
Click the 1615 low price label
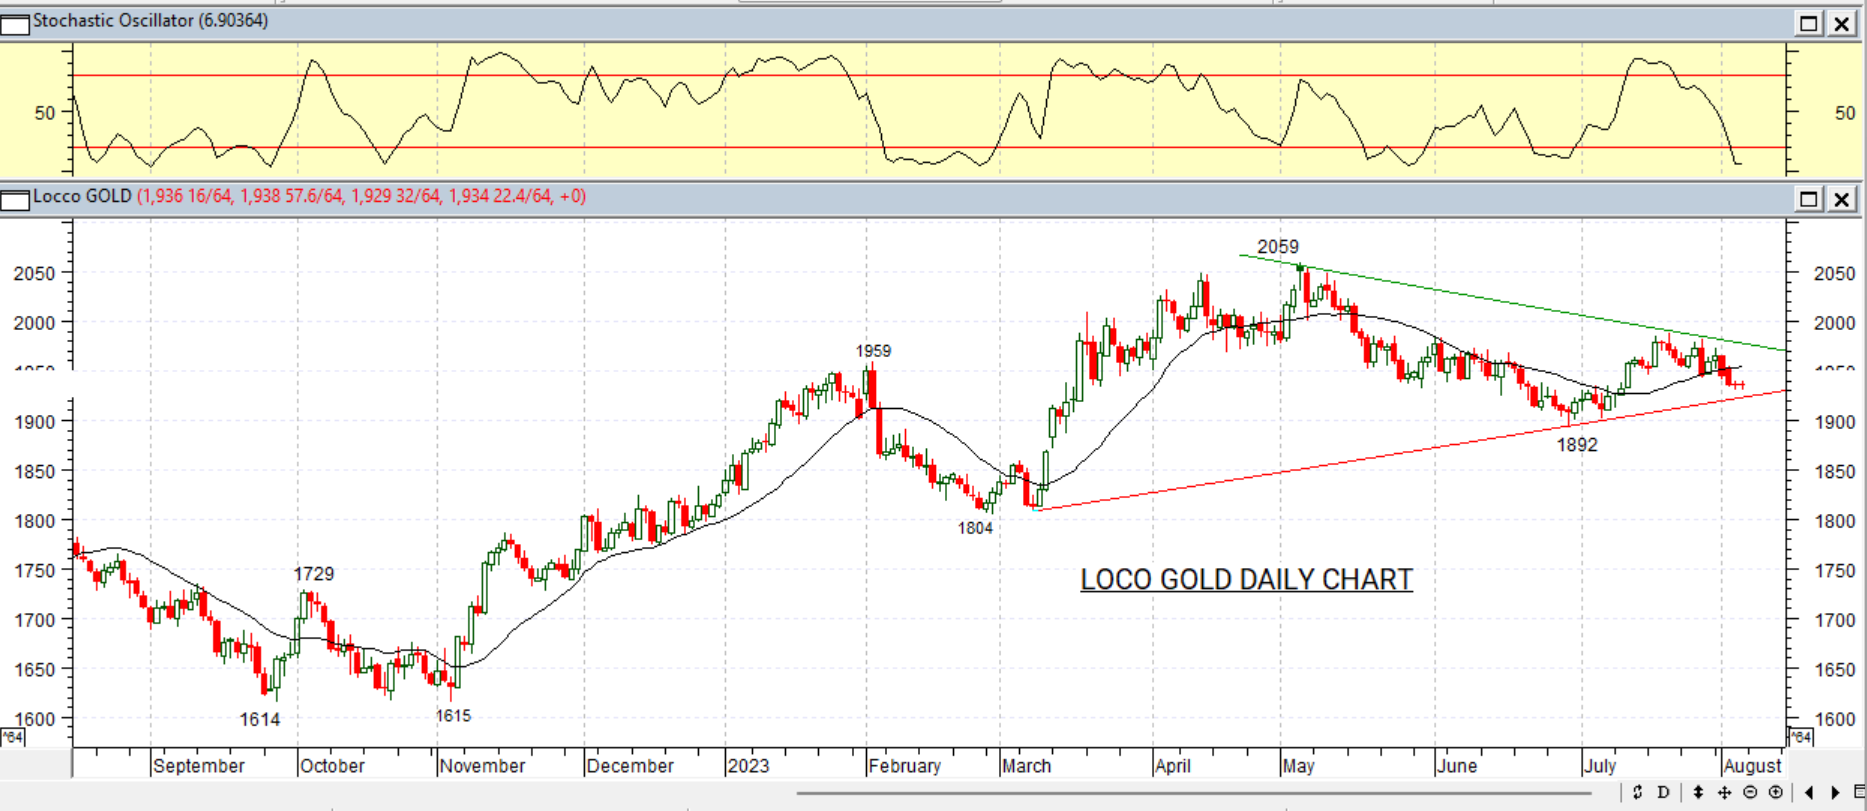(453, 716)
